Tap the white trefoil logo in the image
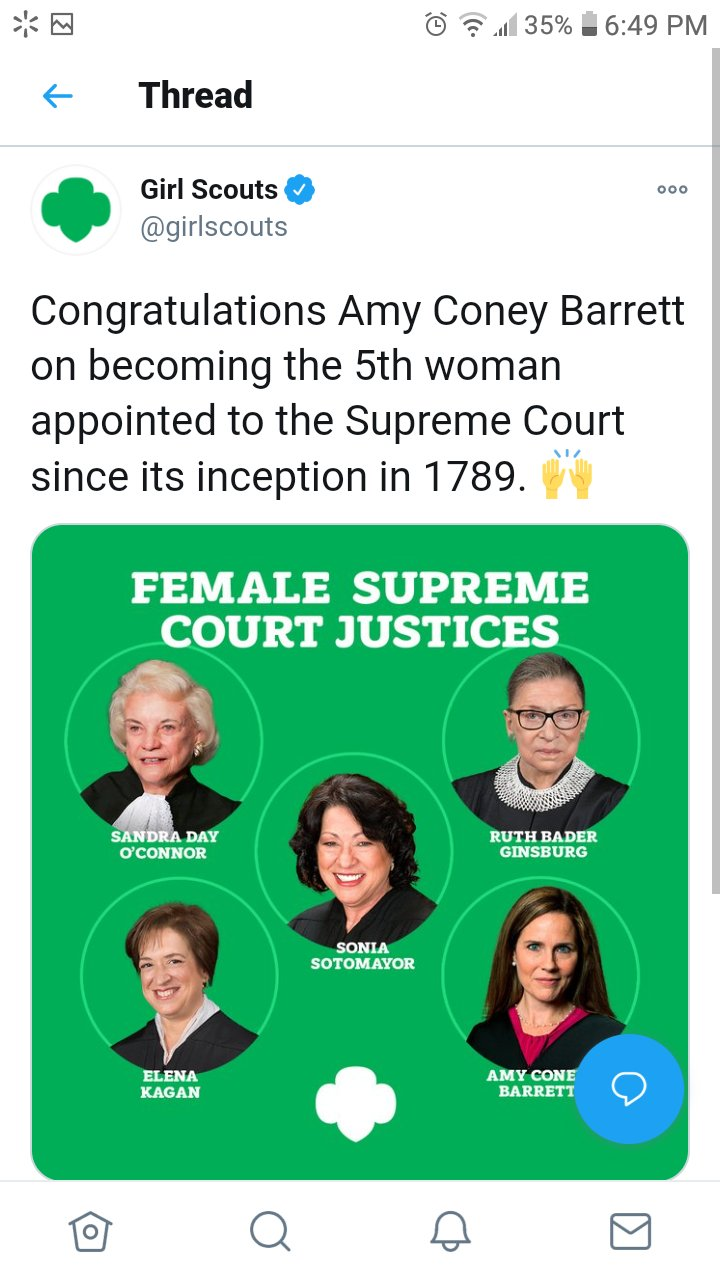Viewport: 720px width, 1280px height. (356, 1102)
